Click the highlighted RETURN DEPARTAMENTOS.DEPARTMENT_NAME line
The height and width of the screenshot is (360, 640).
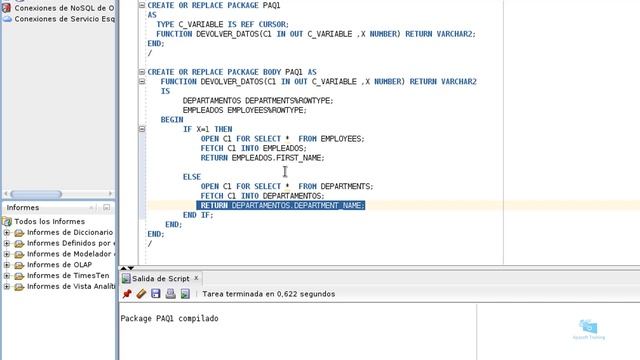[280, 205]
